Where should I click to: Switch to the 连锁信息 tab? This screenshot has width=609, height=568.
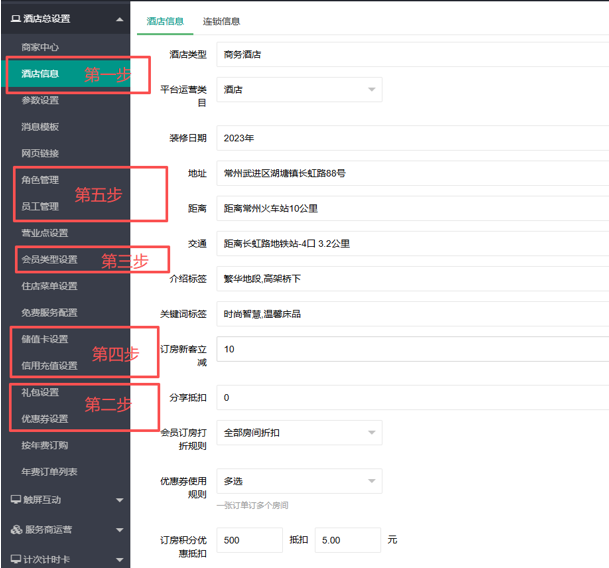pyautogui.click(x=222, y=20)
